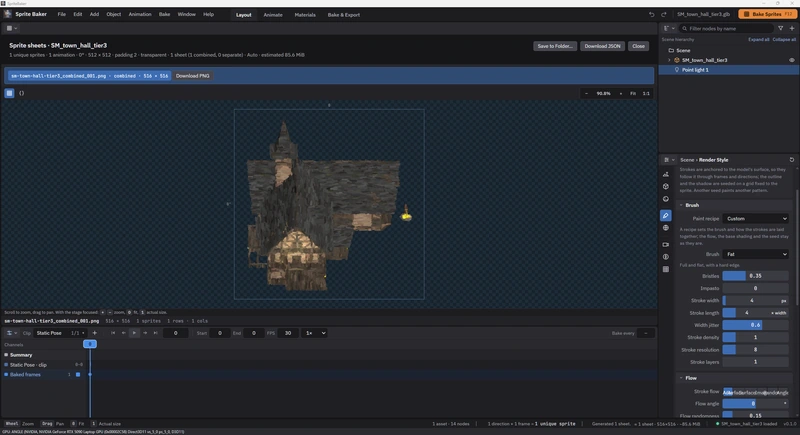Open the Bake menu
The image size is (800, 435).
click(x=164, y=14)
